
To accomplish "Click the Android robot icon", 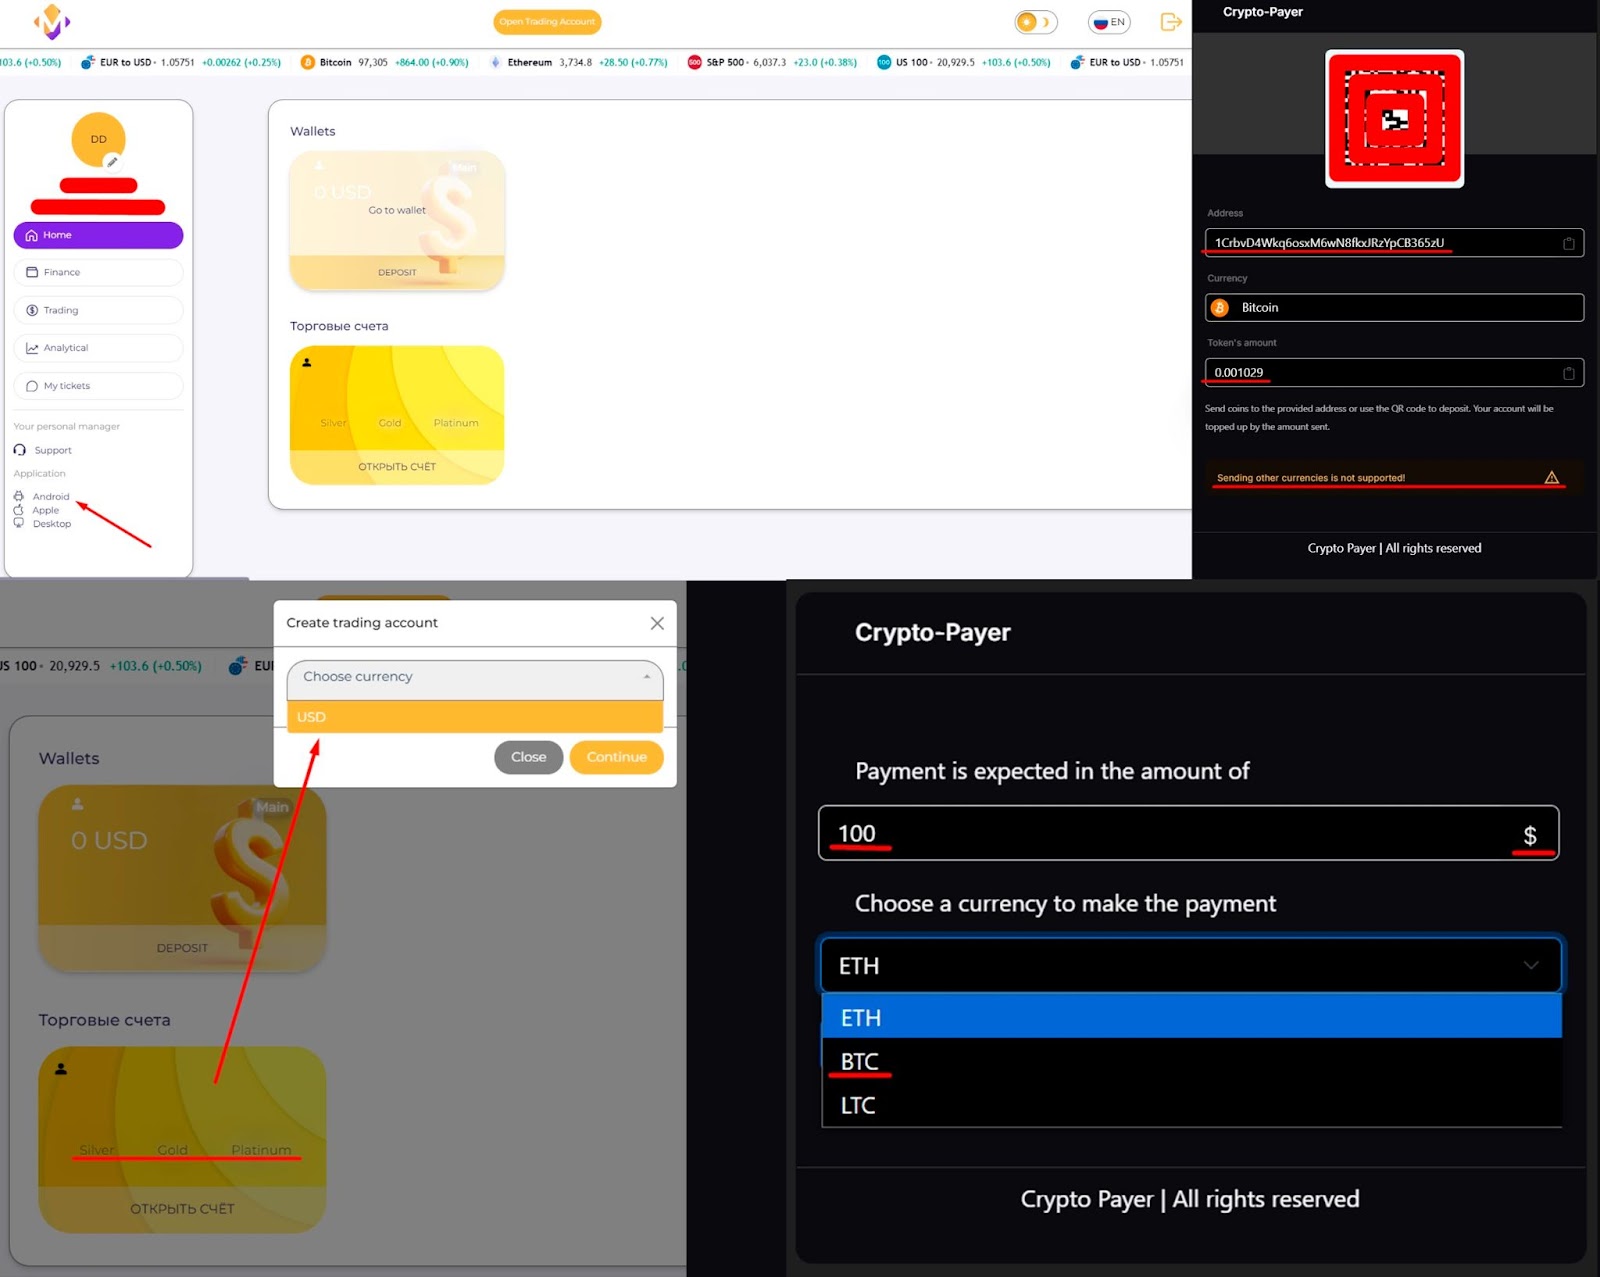I will click(x=18, y=496).
